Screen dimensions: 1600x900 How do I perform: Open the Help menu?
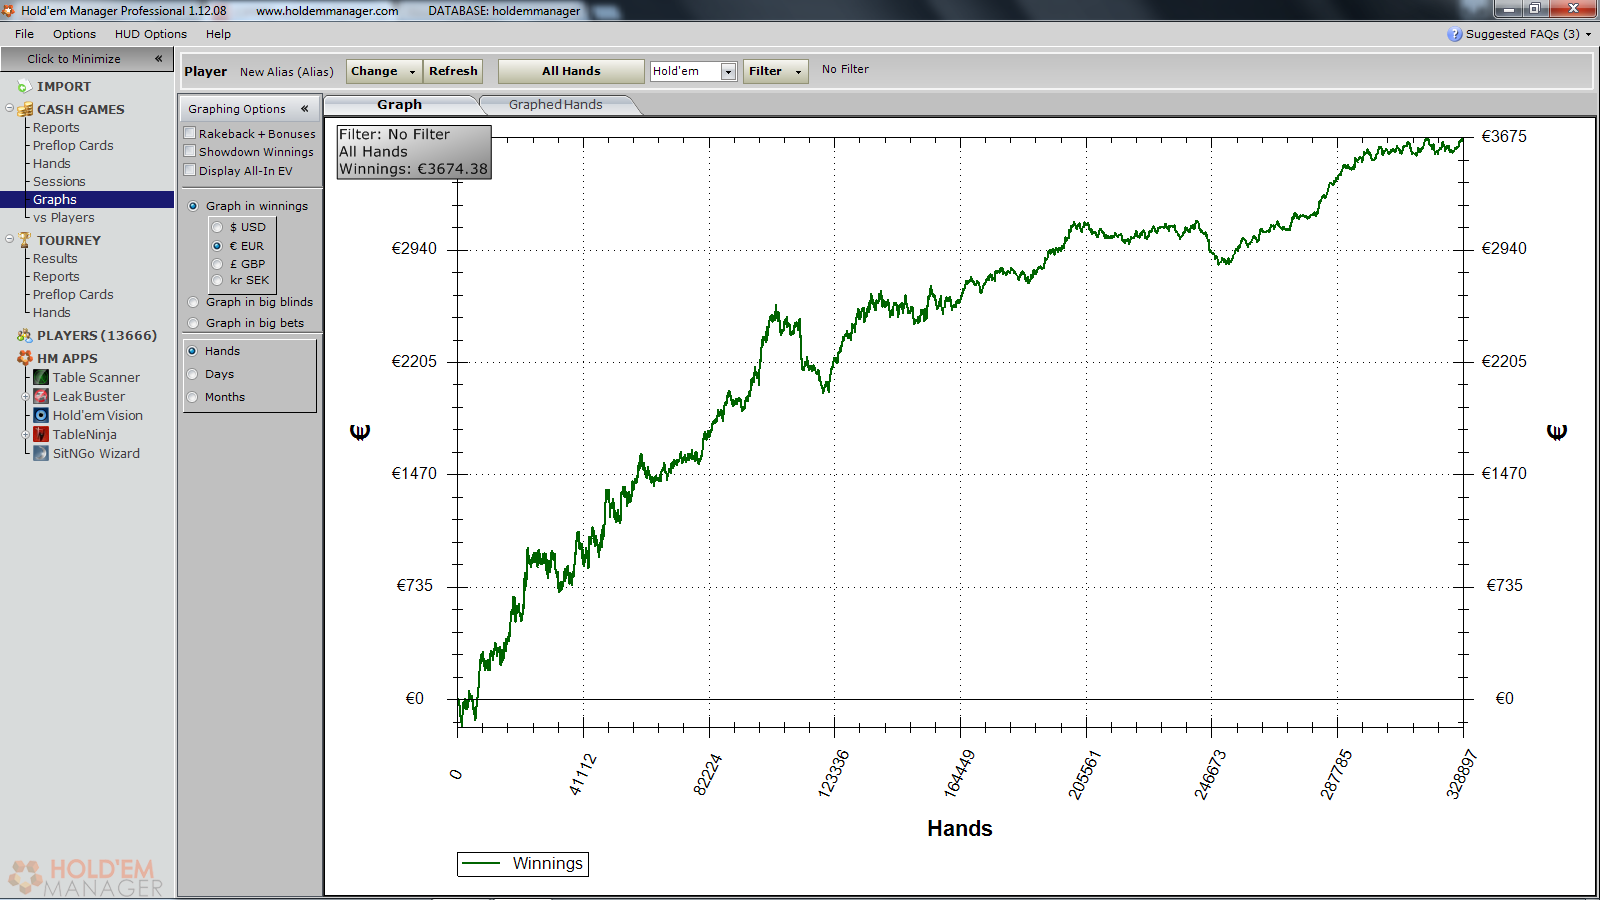[218, 34]
